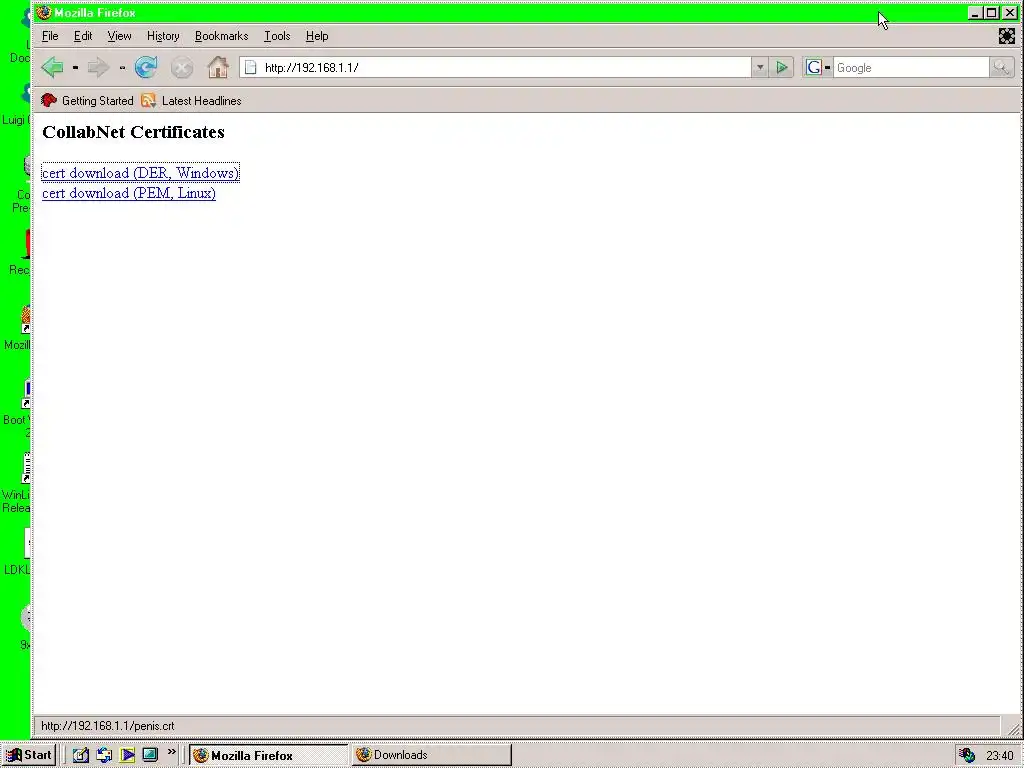
Task: Open the Bookmarks menu
Action: point(221,36)
